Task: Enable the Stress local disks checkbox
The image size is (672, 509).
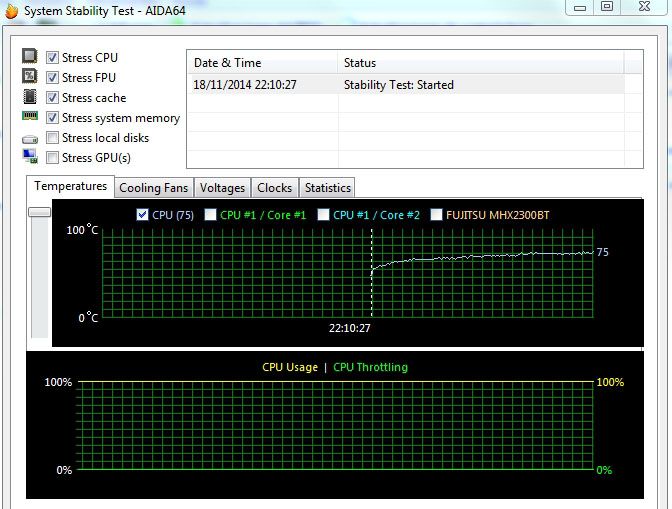Action: pos(52,138)
